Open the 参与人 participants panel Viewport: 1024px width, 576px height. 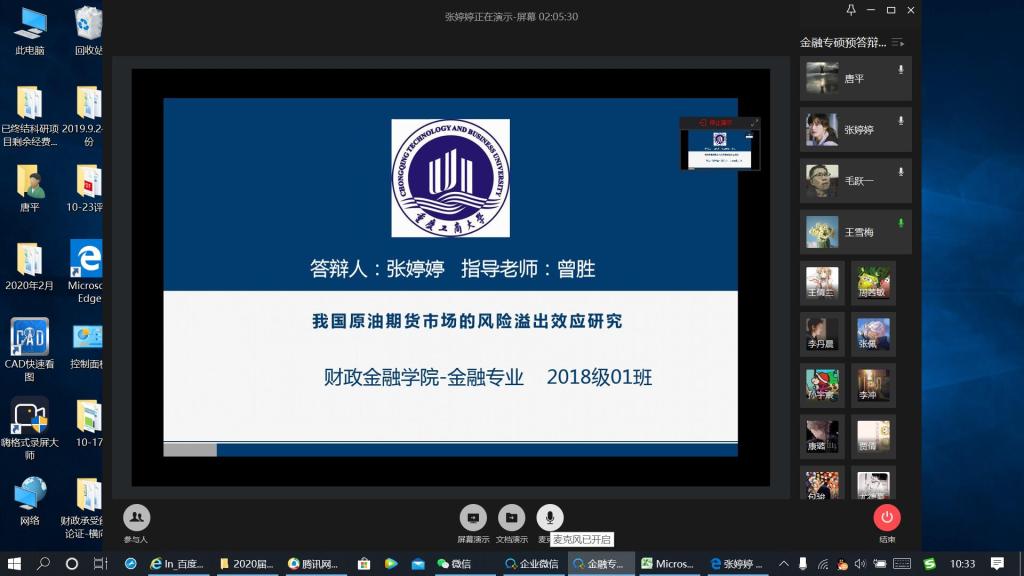(x=136, y=517)
